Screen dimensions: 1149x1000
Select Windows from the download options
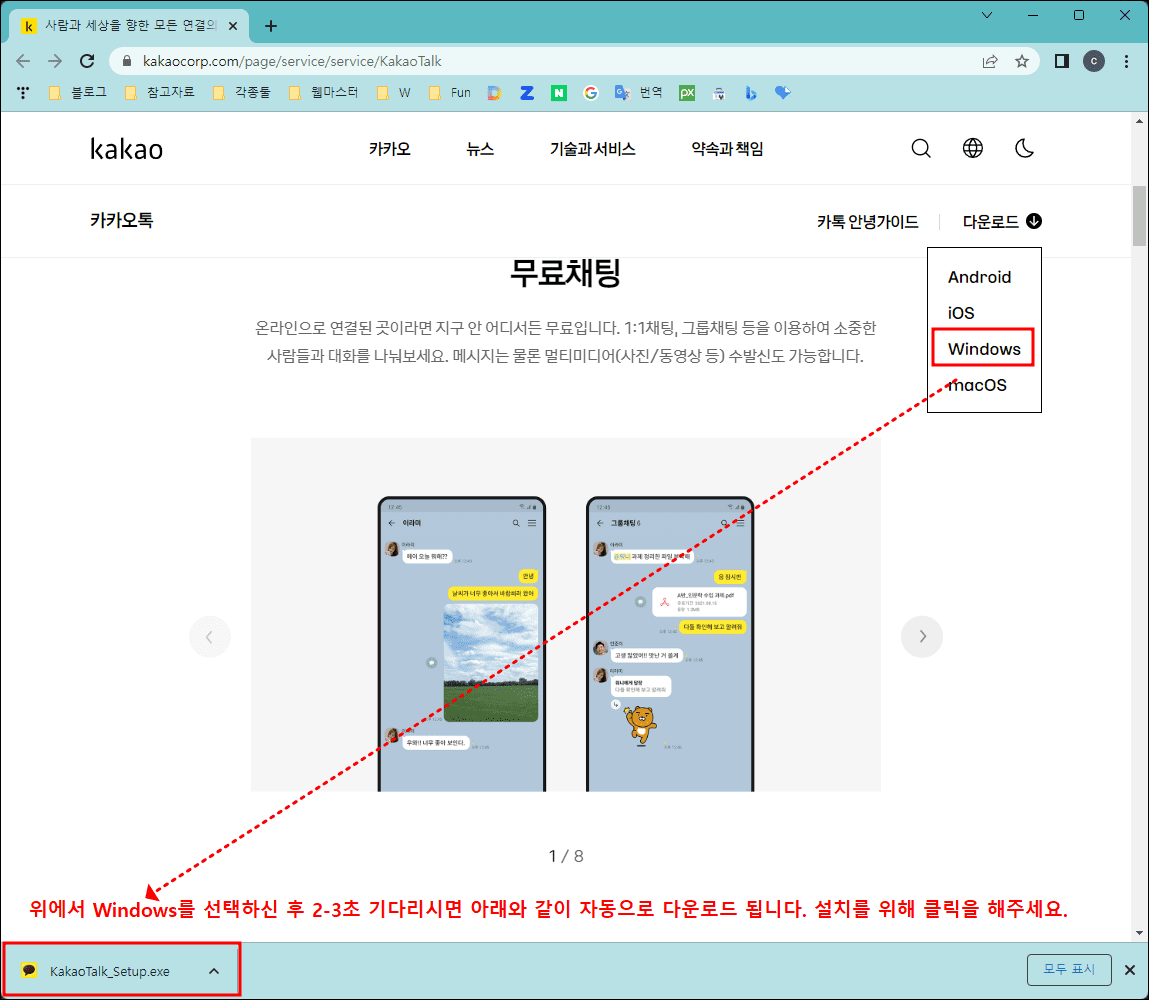coord(981,348)
